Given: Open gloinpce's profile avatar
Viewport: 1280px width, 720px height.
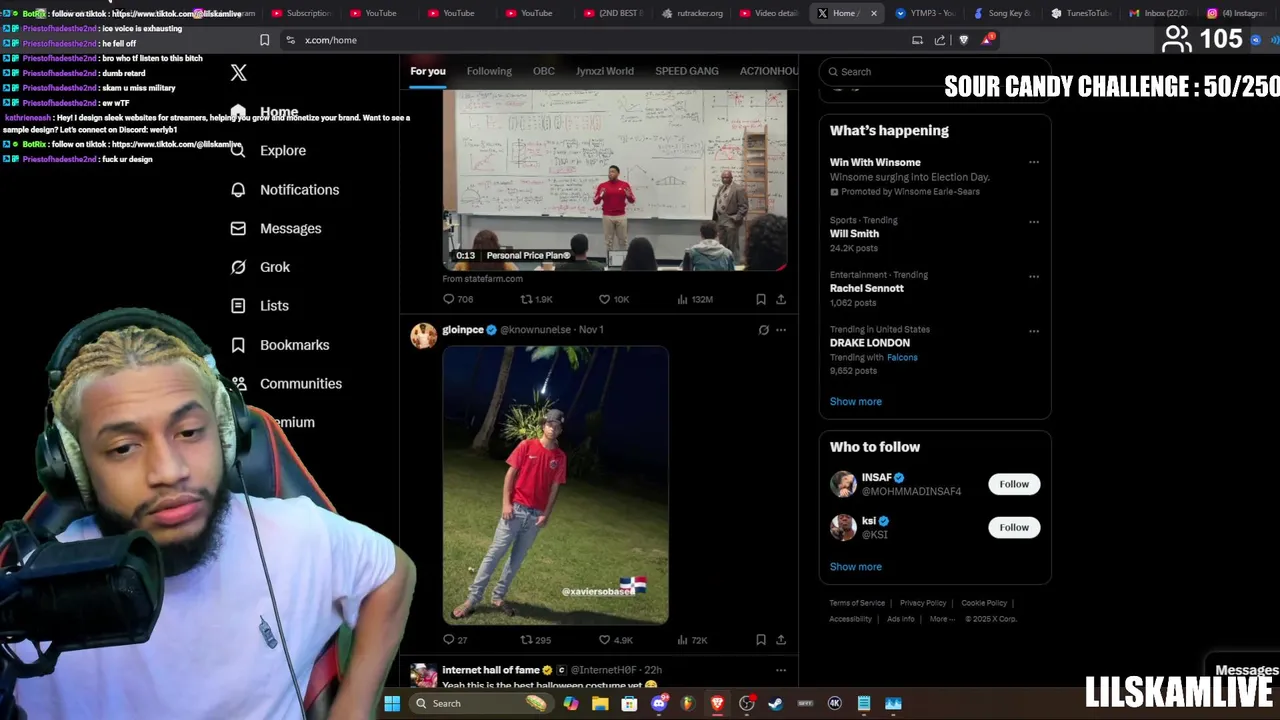Looking at the screenshot, I should click(424, 335).
